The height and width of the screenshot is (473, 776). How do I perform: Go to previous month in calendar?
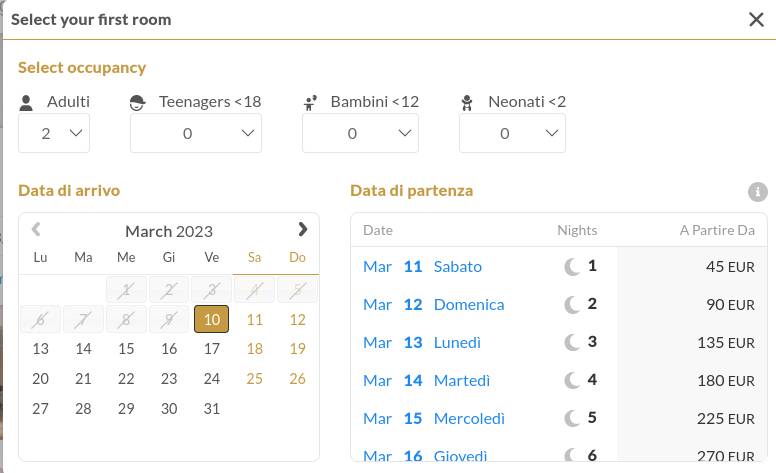click(36, 230)
